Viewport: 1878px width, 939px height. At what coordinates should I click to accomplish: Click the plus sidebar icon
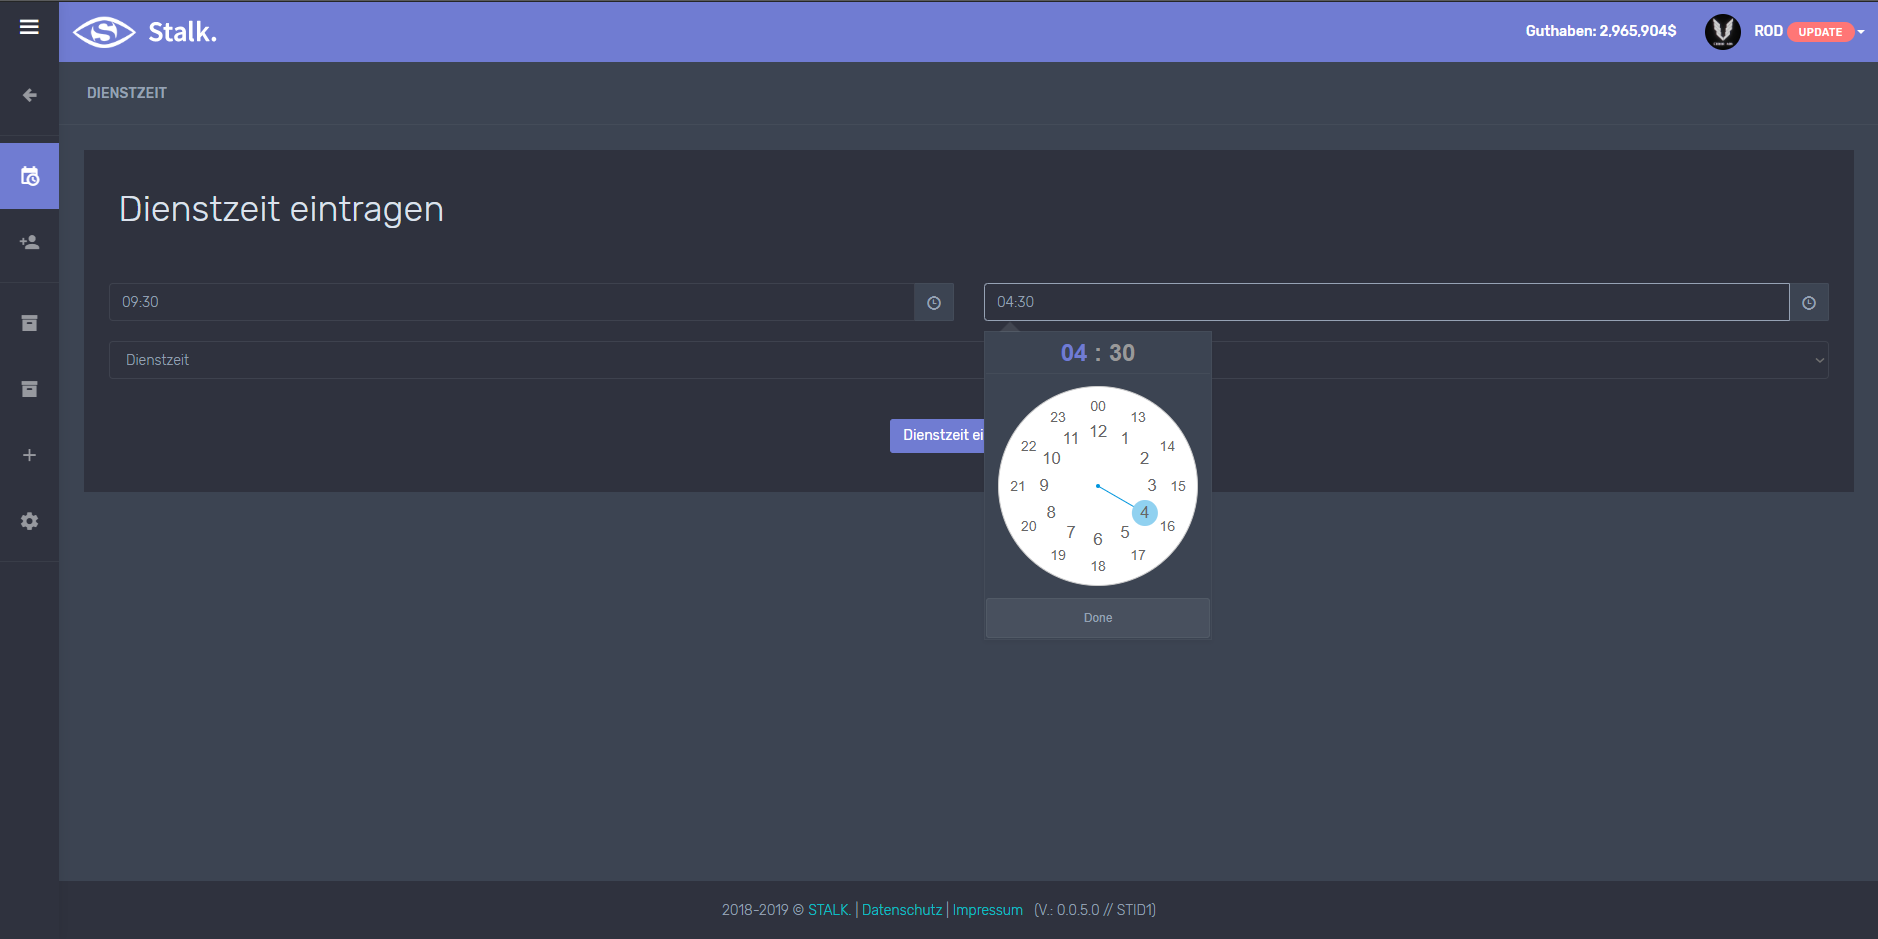point(29,455)
